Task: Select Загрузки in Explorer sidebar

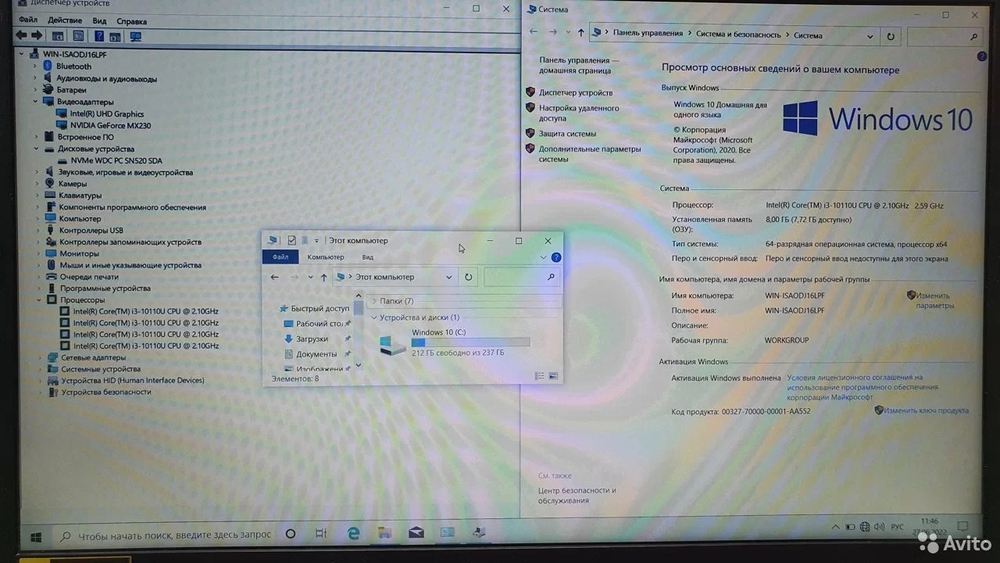Action: 311,339
